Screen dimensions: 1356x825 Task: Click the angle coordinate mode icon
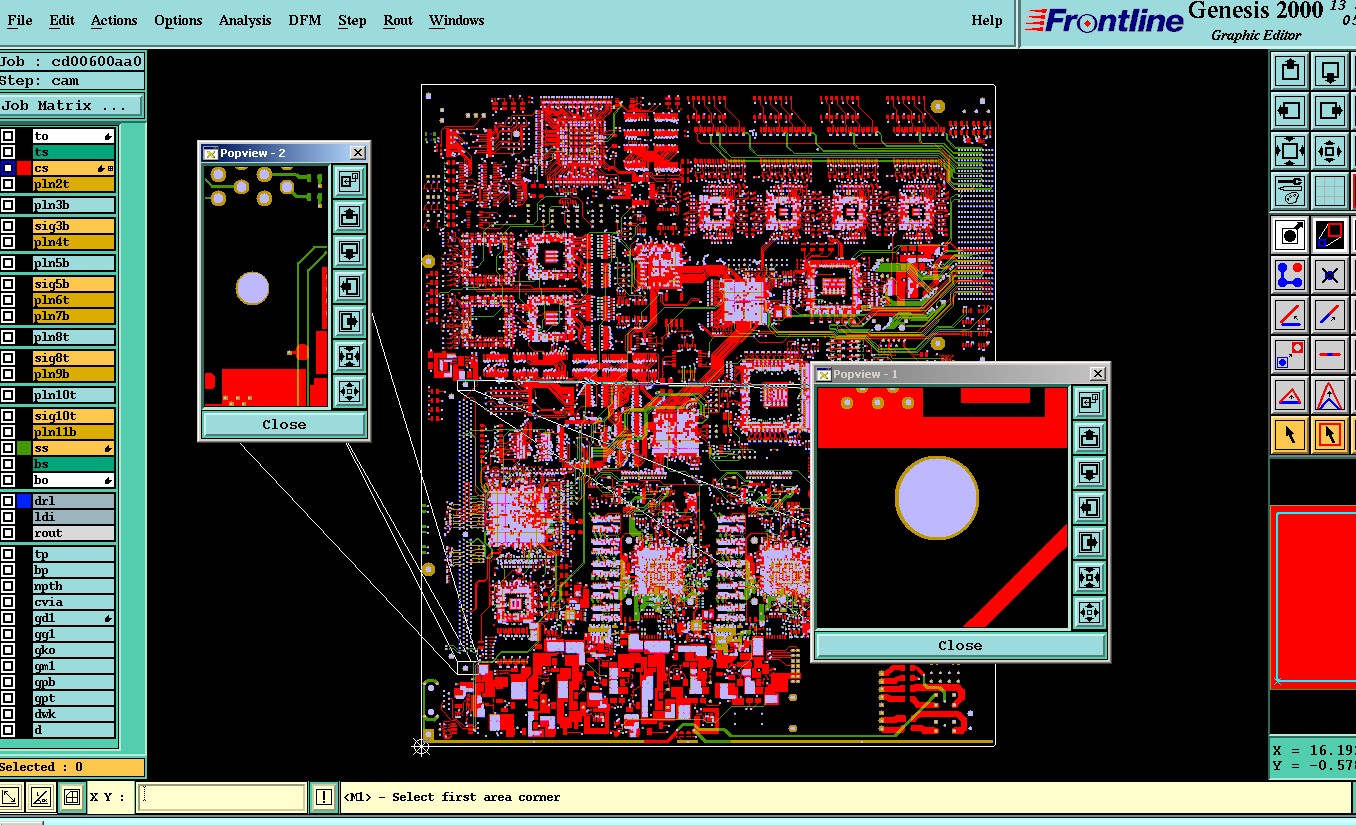point(40,797)
